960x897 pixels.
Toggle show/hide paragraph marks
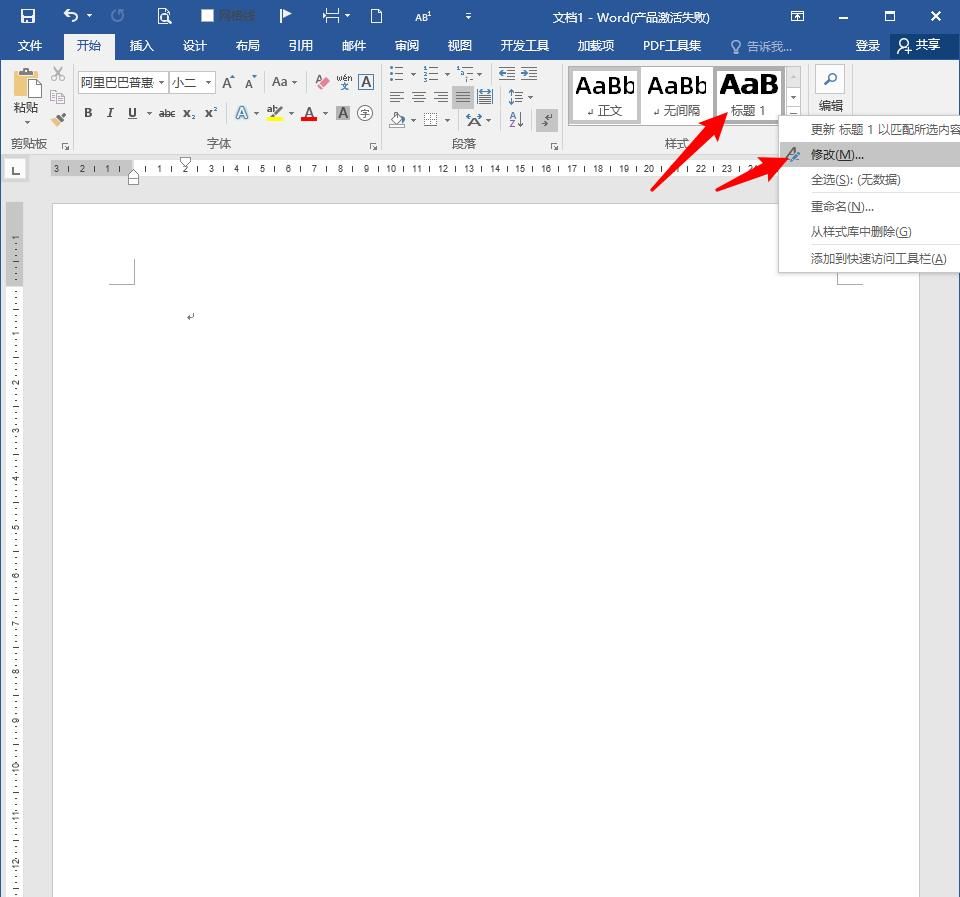pos(546,119)
